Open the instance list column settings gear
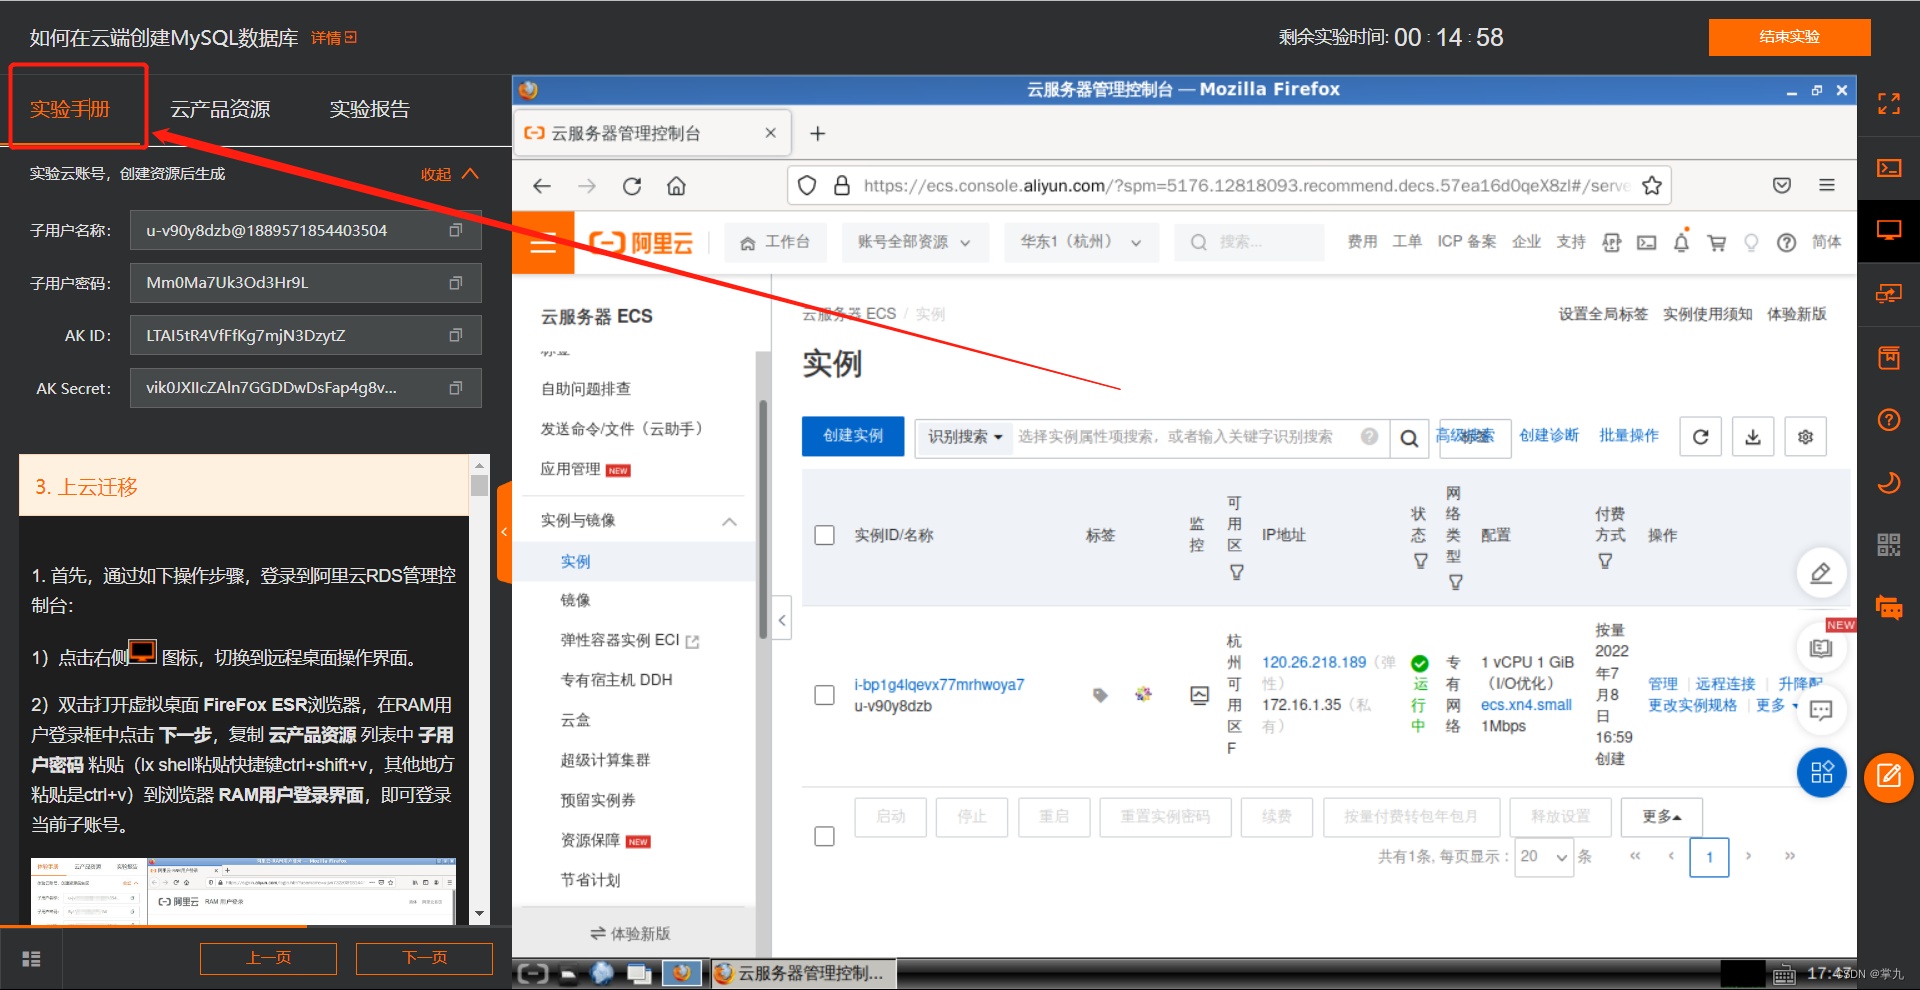 1805,437
